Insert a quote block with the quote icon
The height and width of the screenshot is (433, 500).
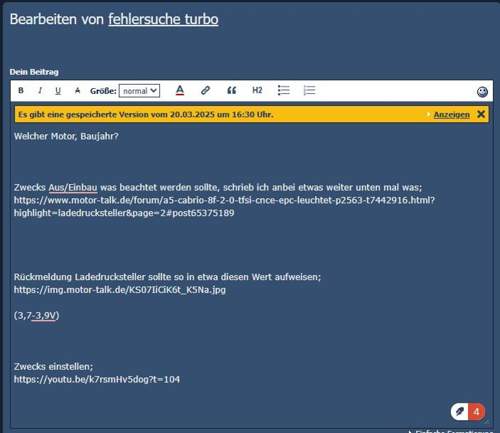tap(231, 90)
